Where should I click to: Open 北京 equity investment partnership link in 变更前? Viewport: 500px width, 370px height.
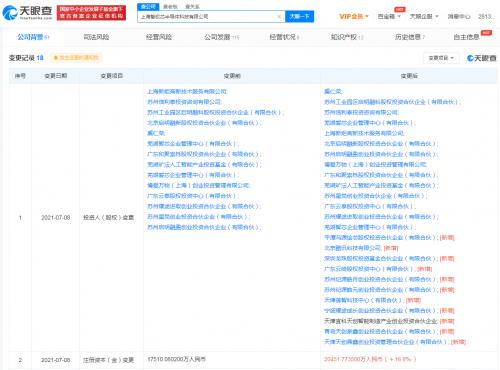click(x=203, y=123)
